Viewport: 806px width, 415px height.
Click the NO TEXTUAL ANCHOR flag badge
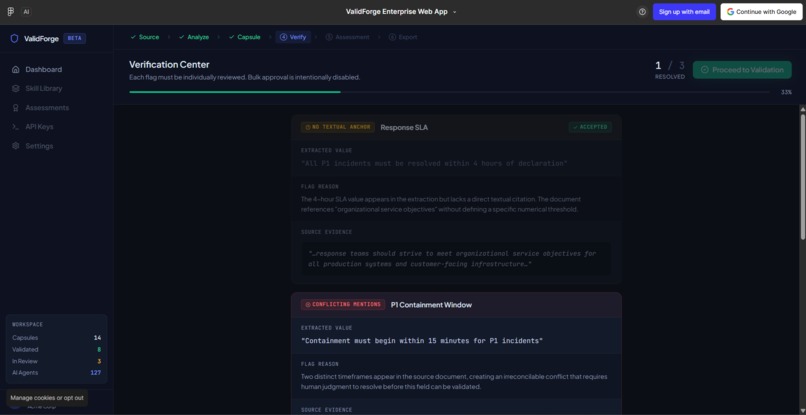(338, 127)
